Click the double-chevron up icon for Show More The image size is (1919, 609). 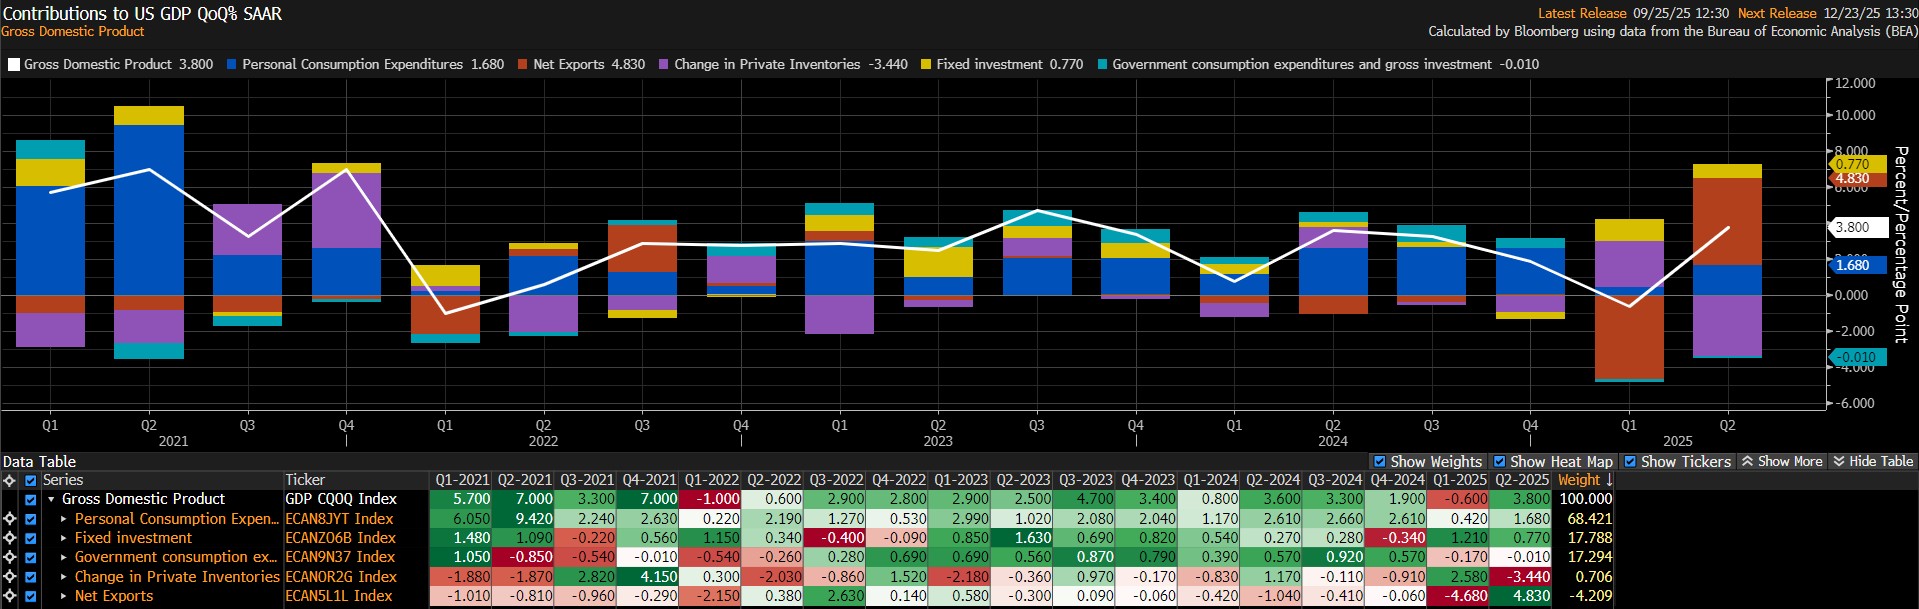[x=1747, y=462]
